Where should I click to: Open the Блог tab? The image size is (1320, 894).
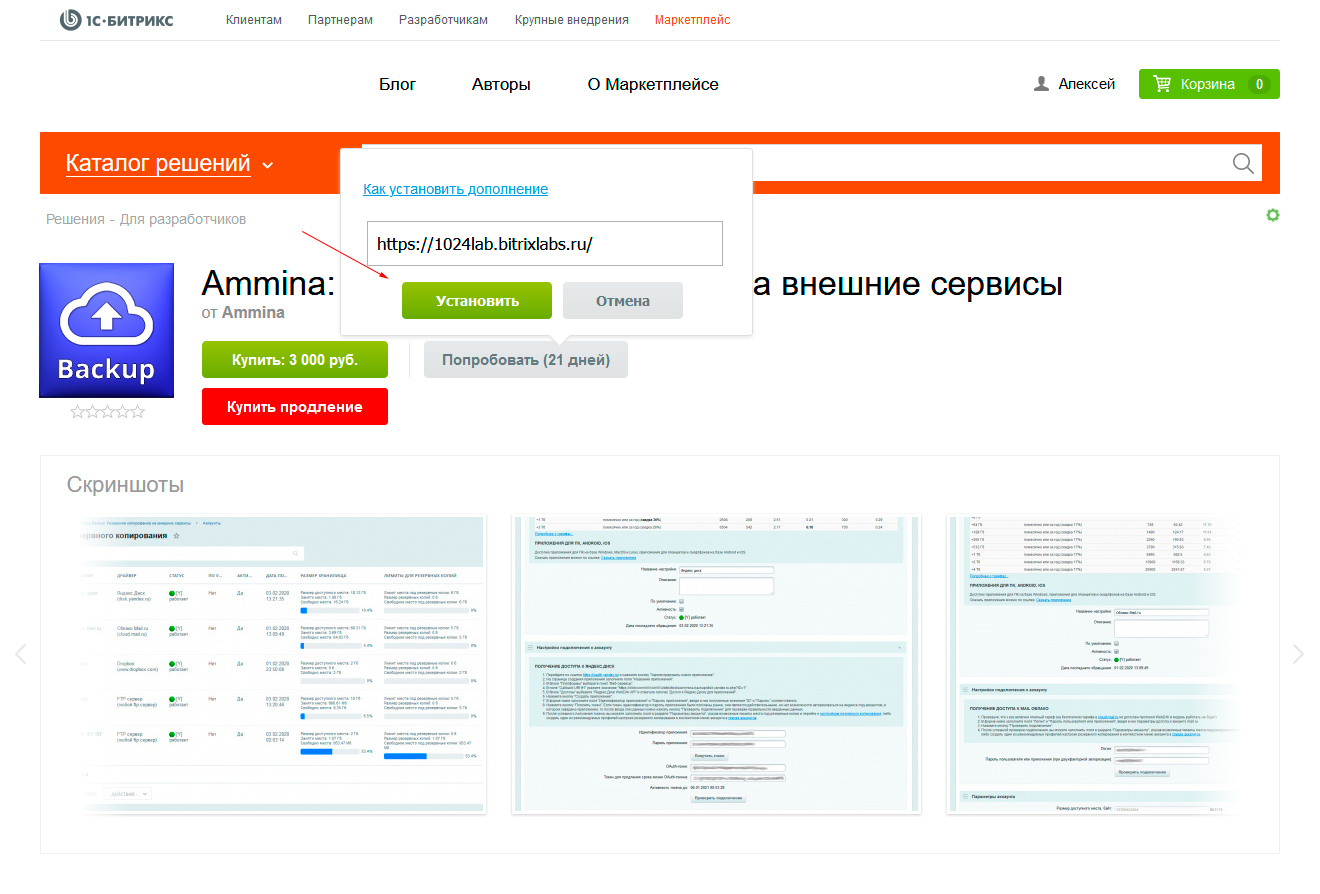pos(397,85)
